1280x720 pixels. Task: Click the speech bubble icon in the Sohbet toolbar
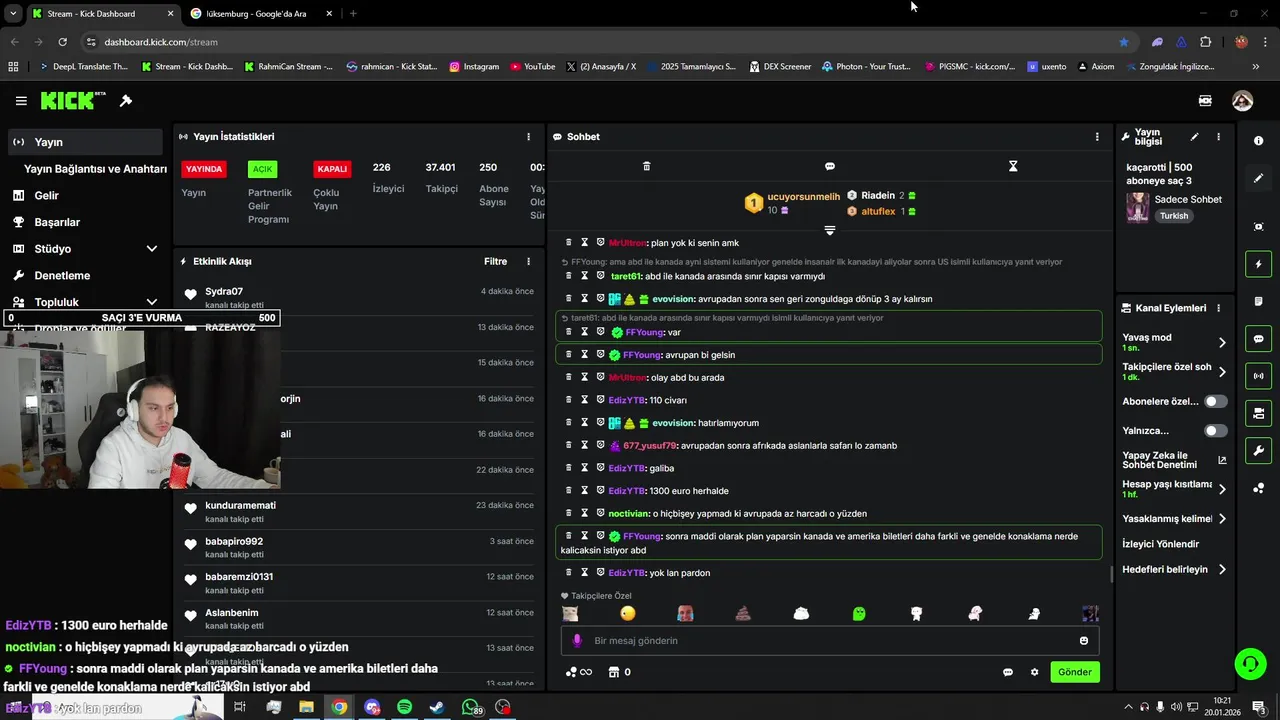[x=830, y=166]
